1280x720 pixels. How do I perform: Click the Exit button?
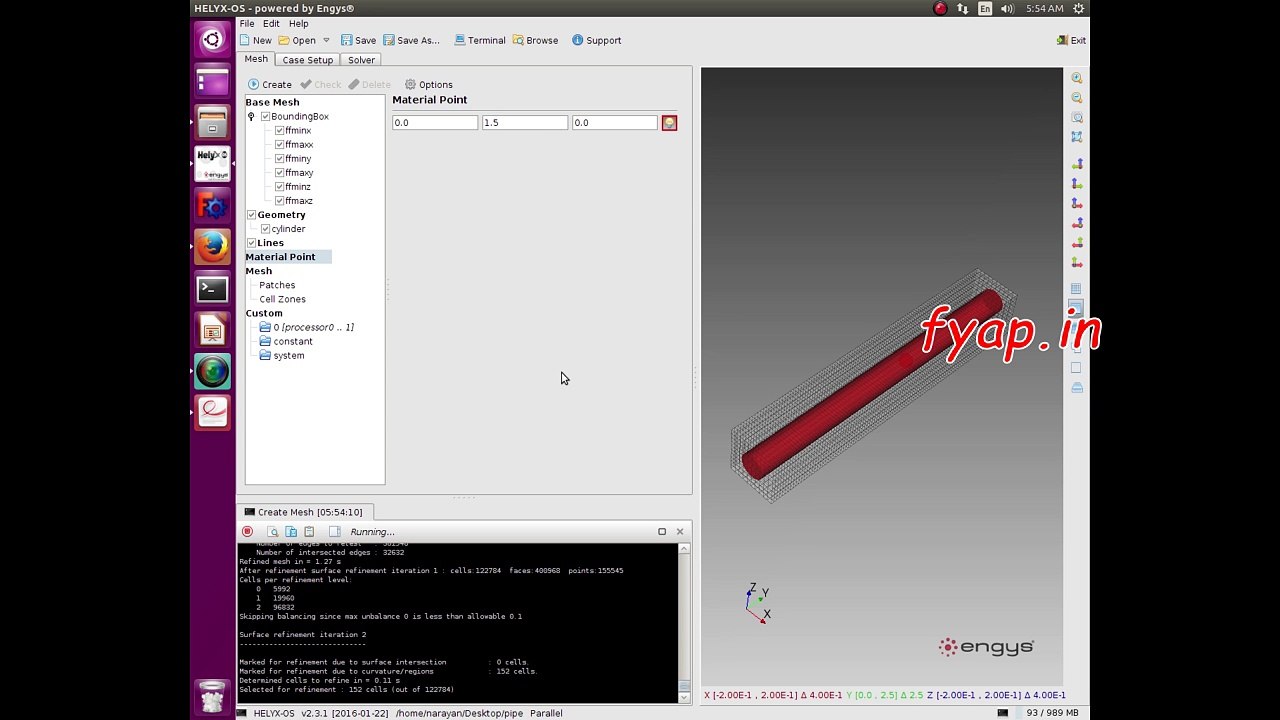pos(1071,41)
